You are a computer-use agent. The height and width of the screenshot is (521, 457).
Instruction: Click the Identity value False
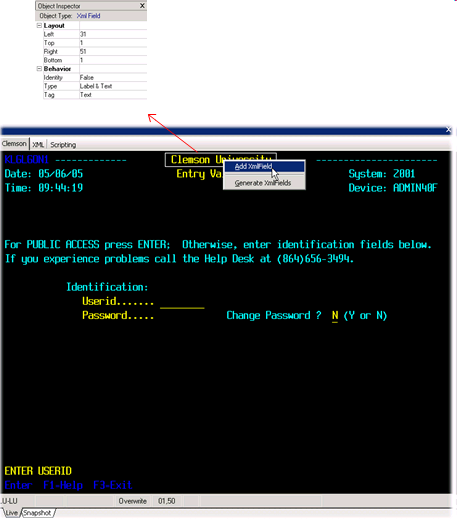[x=113, y=77]
